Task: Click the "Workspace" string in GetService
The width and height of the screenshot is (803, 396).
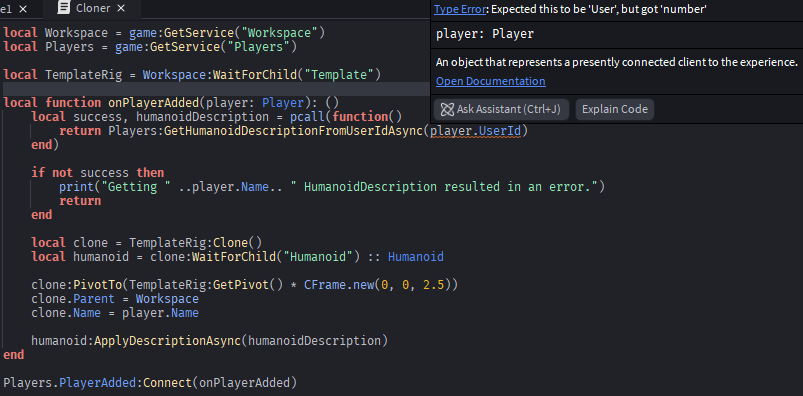Action: click(x=280, y=33)
